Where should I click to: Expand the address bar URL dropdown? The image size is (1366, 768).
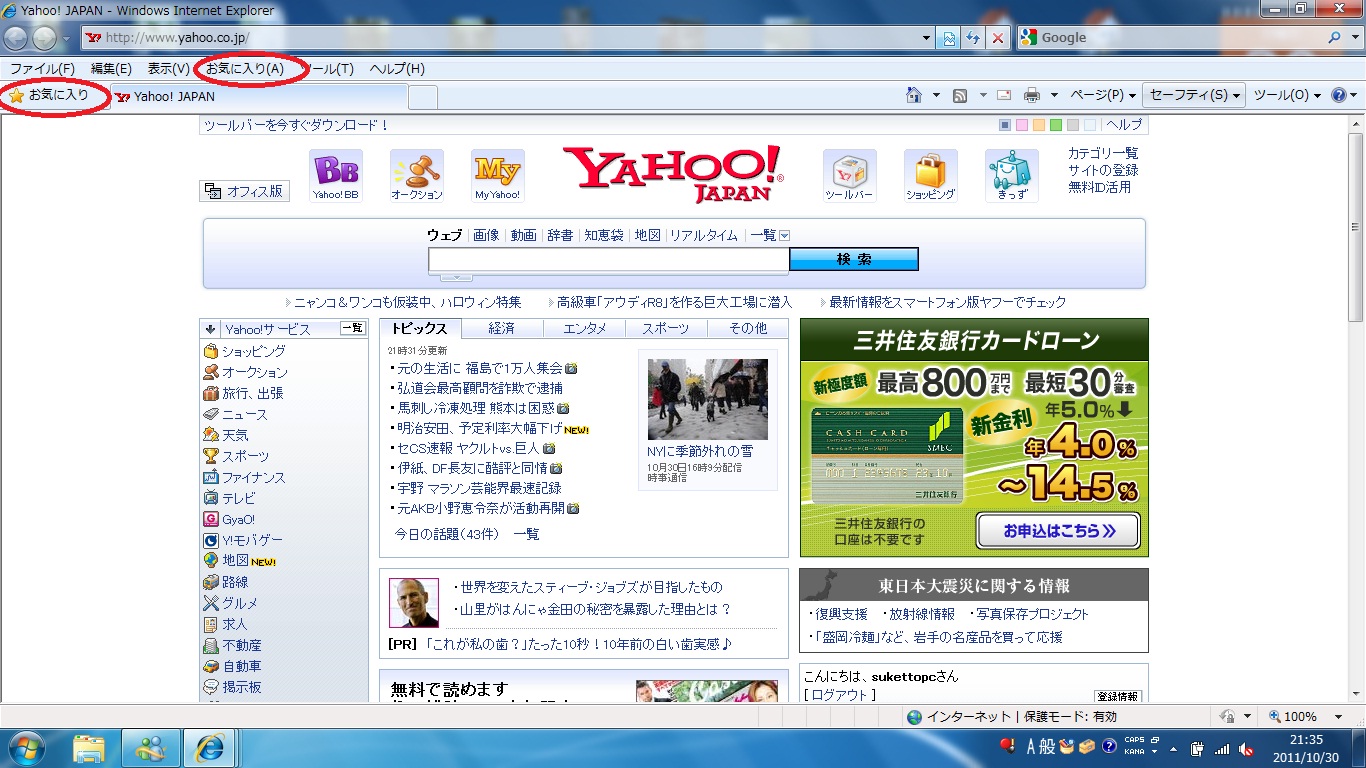pos(926,38)
